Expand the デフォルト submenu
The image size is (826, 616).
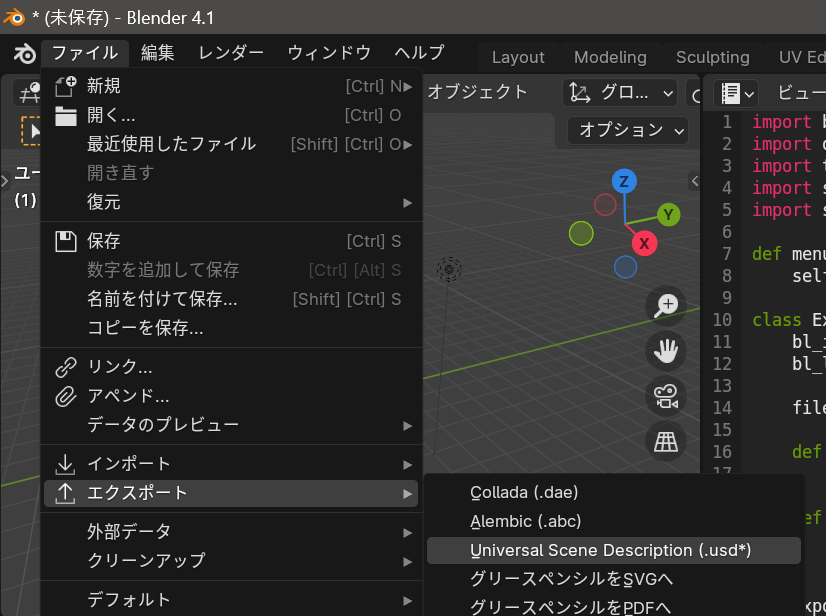(x=232, y=600)
